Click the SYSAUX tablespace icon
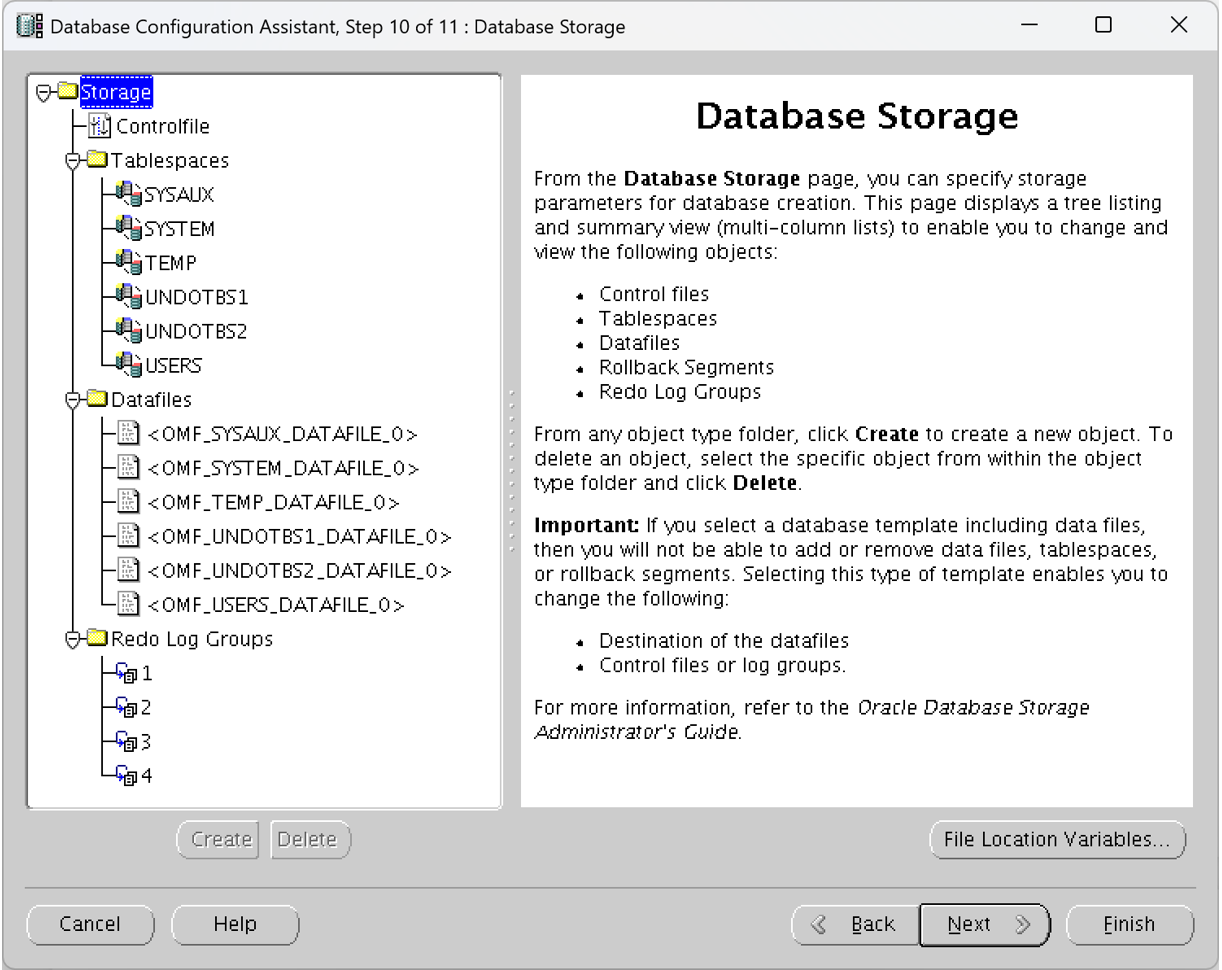 pyautogui.click(x=128, y=194)
